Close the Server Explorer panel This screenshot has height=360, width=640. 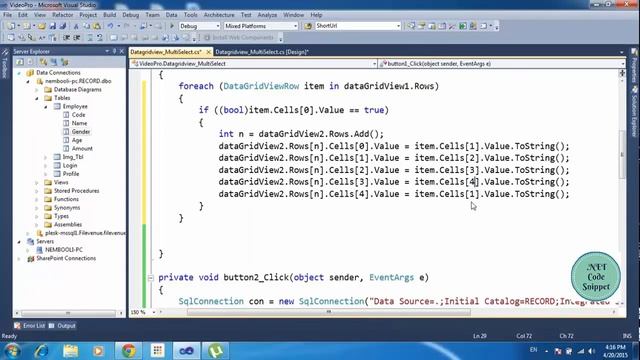(x=121, y=51)
